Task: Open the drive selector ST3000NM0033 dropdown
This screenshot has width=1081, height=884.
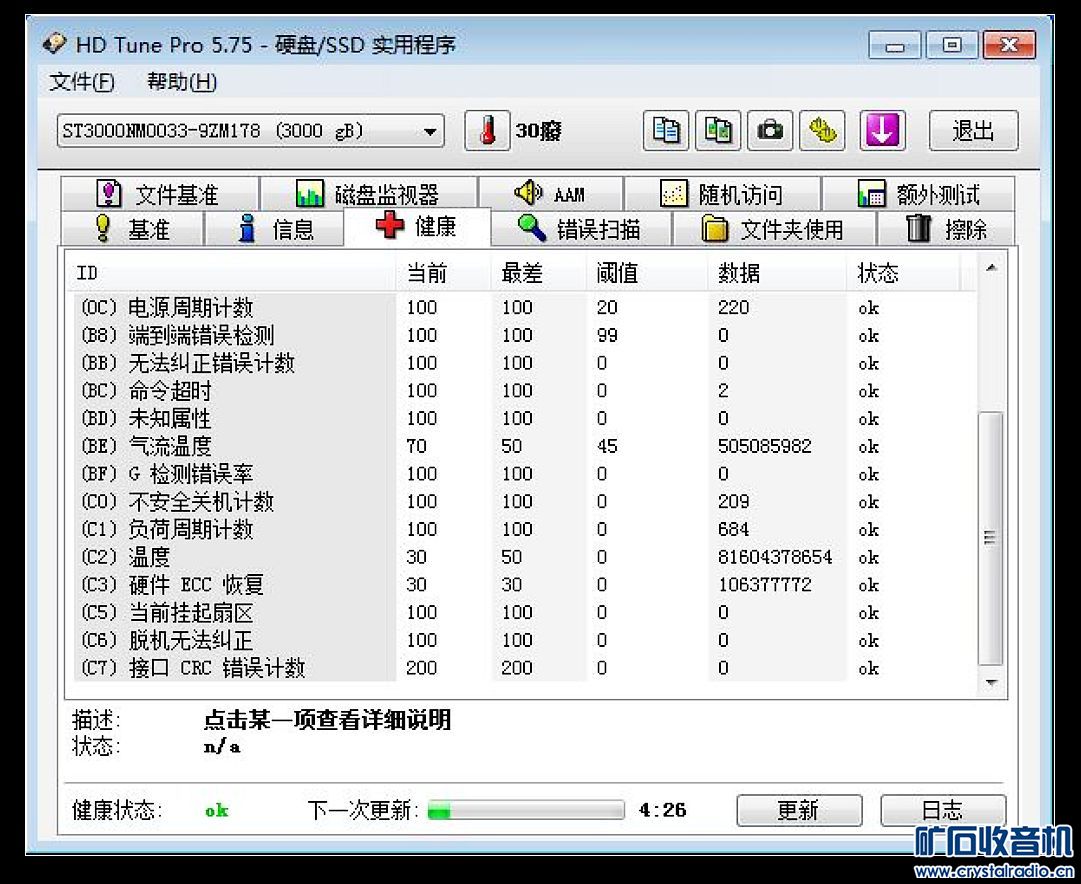Action: click(250, 131)
